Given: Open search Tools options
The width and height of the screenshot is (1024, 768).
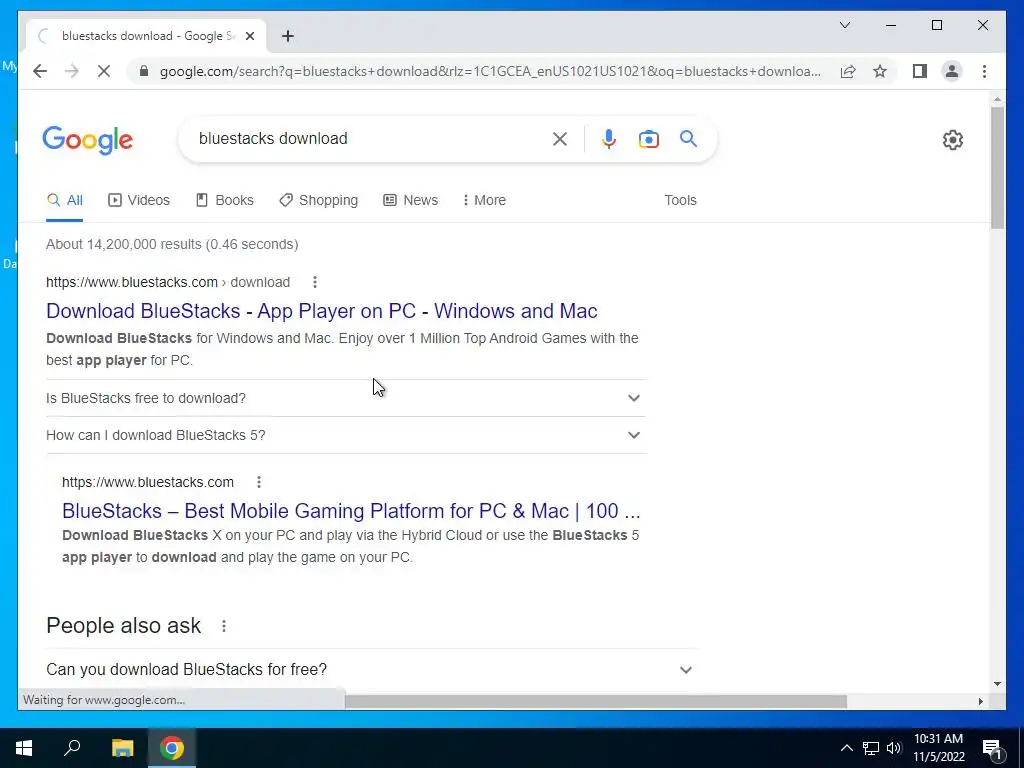Looking at the screenshot, I should [680, 200].
